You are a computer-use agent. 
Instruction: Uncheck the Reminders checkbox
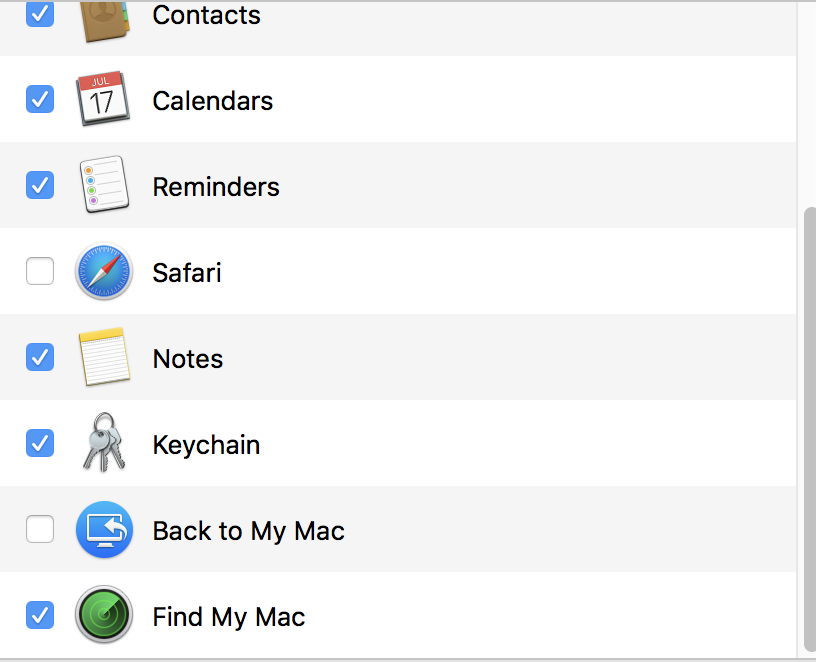(x=40, y=185)
